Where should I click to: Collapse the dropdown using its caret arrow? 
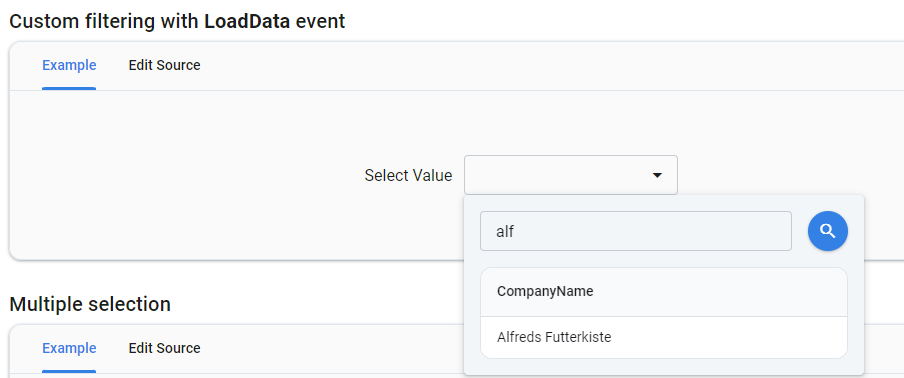pos(657,175)
